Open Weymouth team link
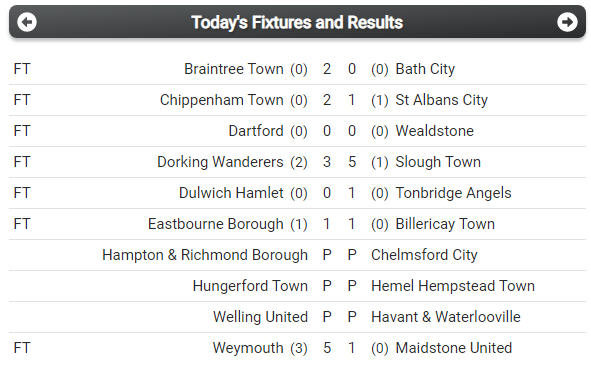This screenshot has width=591, height=376. pos(248,348)
